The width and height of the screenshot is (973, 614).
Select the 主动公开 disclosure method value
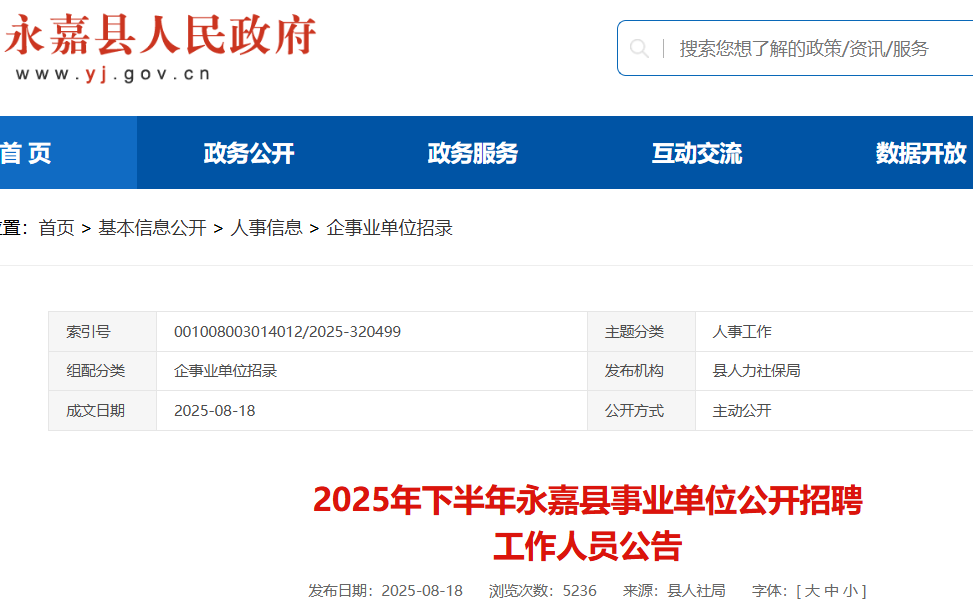click(742, 410)
